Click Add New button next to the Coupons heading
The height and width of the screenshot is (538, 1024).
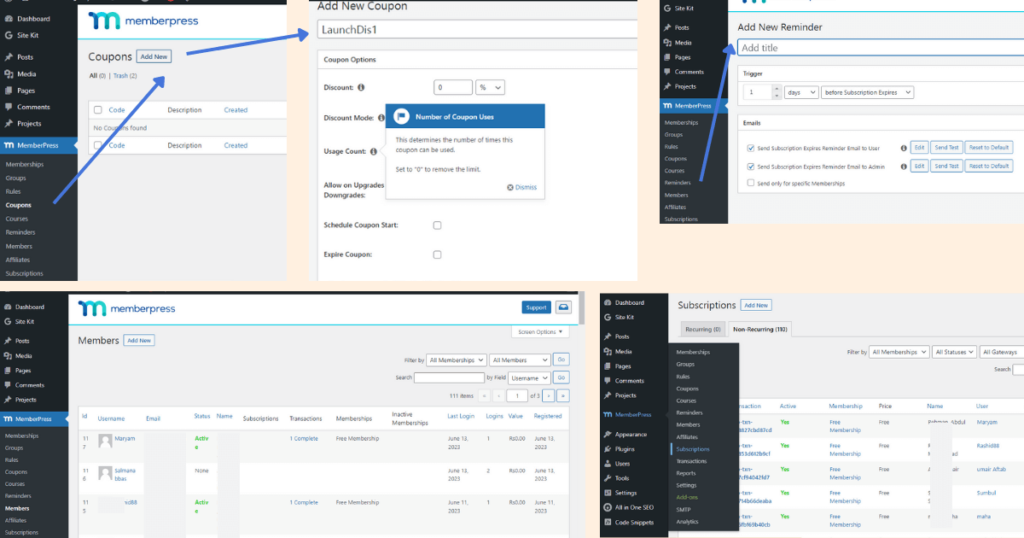coord(154,57)
